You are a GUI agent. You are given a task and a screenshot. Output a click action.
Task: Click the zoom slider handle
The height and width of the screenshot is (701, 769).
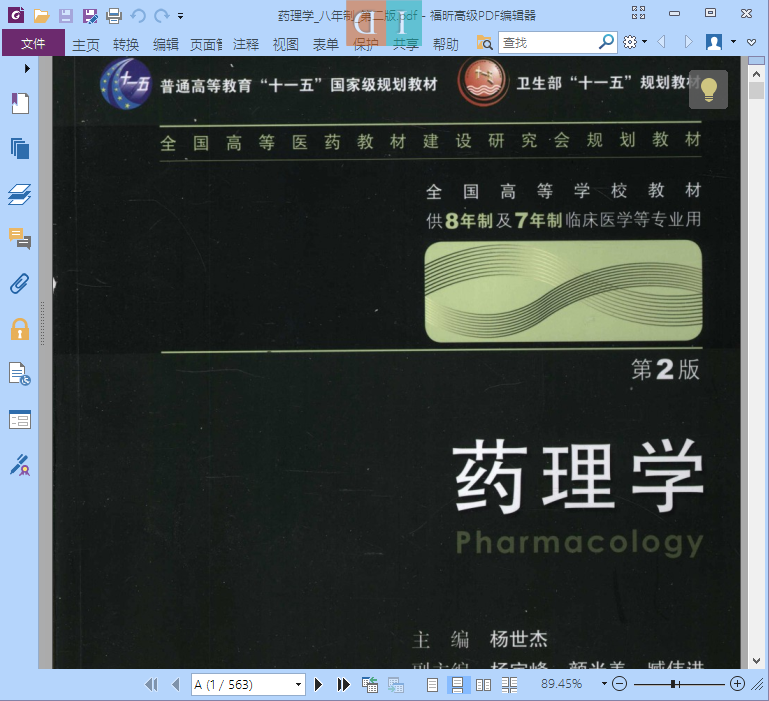pyautogui.click(x=673, y=684)
